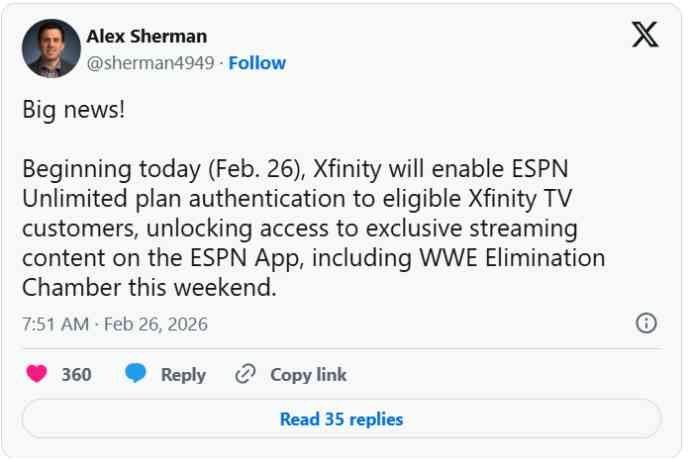This screenshot has height=462, width=689.
Task: Click the 360 likes count
Action: point(76,375)
